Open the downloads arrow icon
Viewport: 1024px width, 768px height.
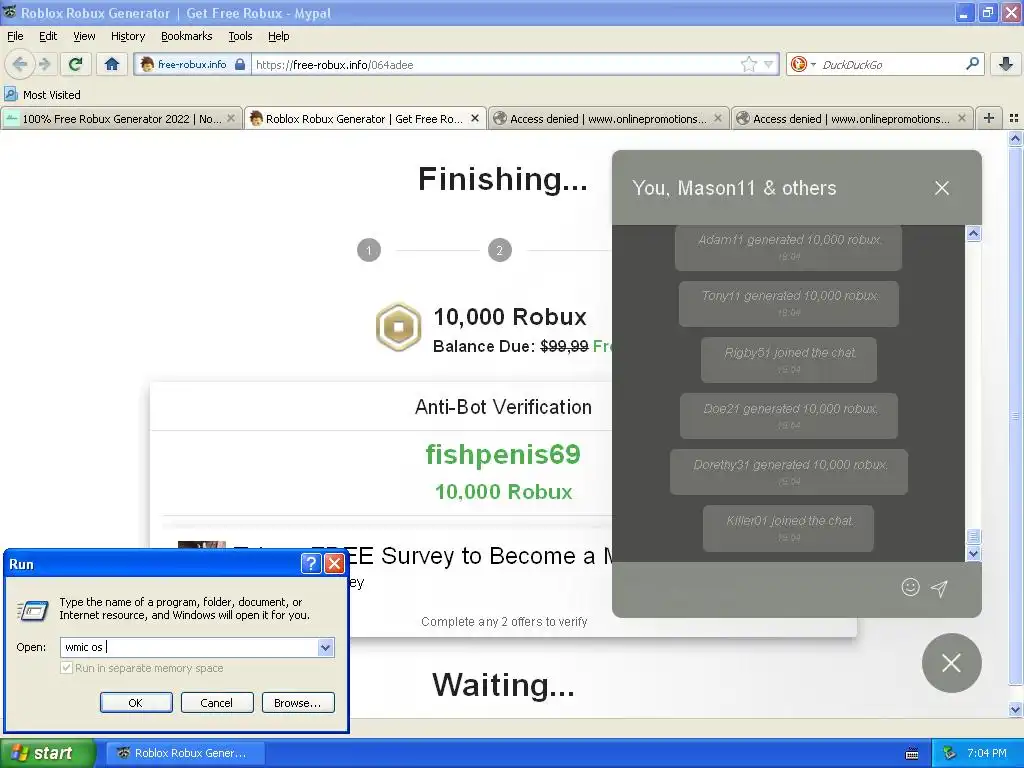[1006, 64]
